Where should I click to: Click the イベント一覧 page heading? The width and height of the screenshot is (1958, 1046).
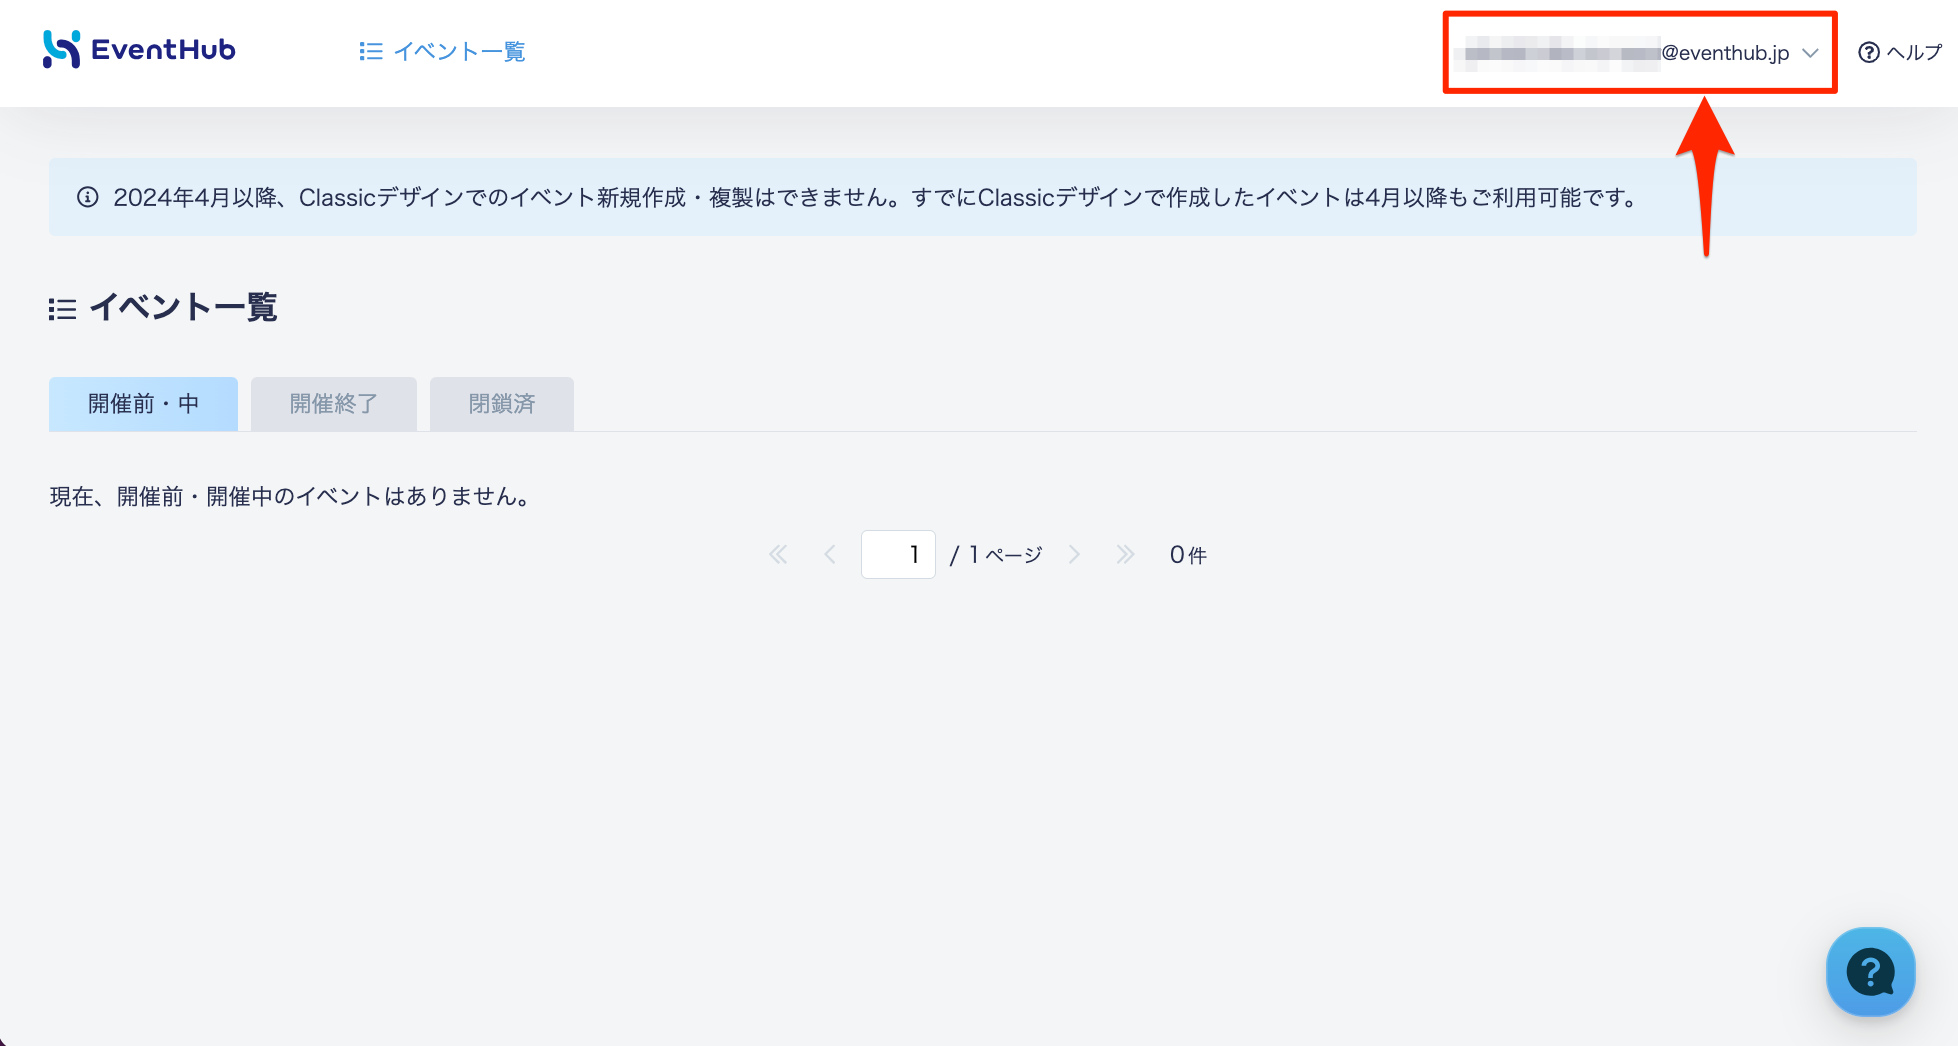pos(183,307)
